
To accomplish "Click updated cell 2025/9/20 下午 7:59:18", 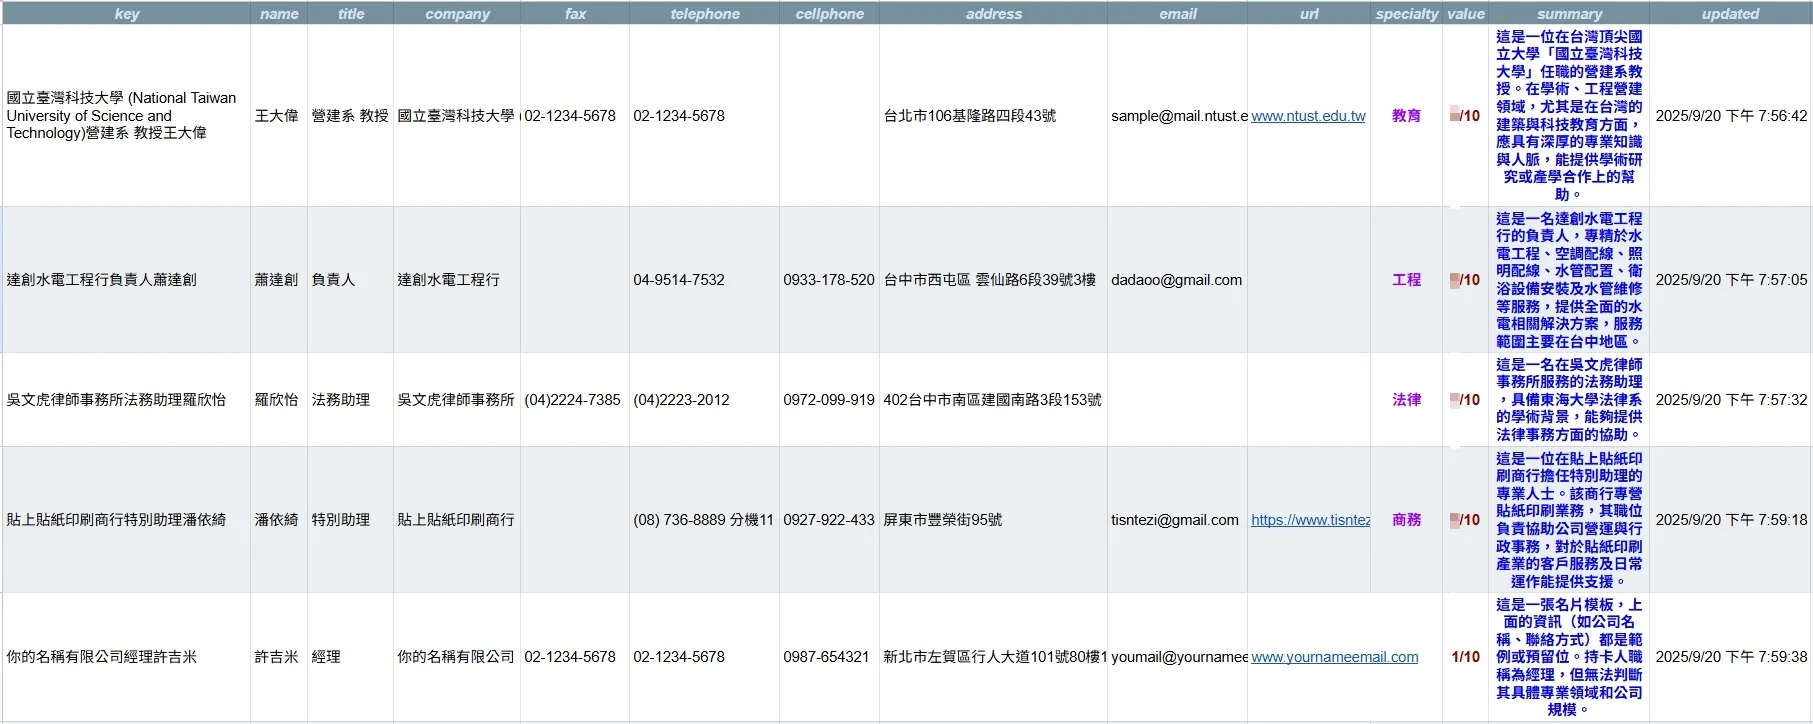I will point(1730,520).
